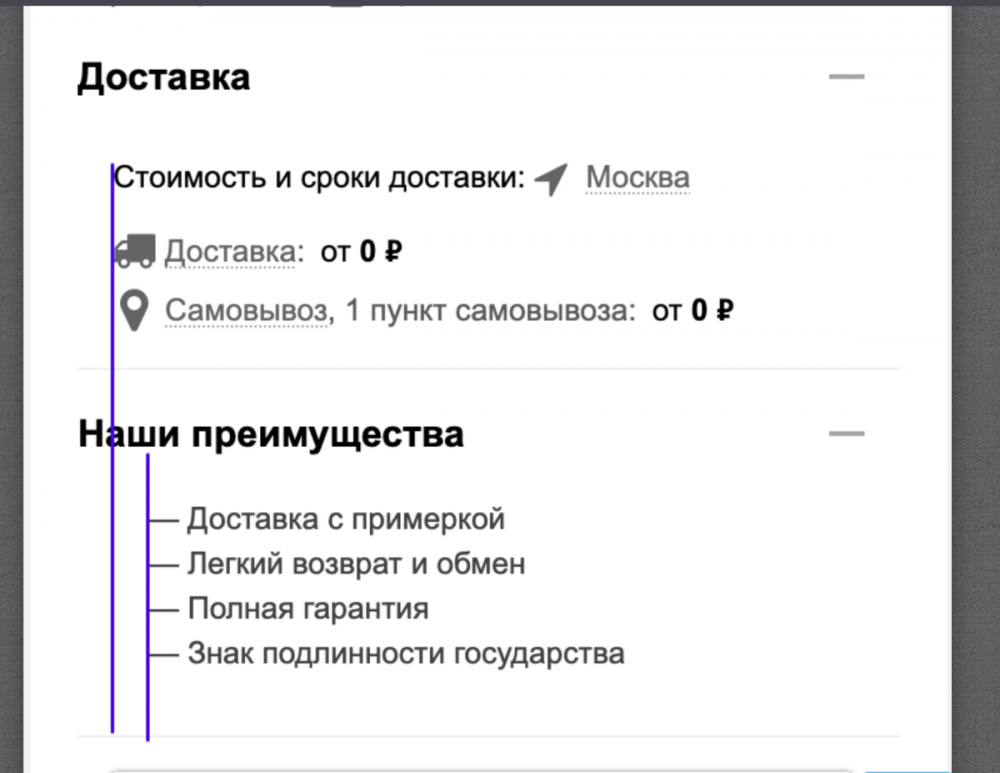Open the Доставка delivery terms link
Image resolution: width=1000 pixels, height=773 pixels.
(x=230, y=251)
